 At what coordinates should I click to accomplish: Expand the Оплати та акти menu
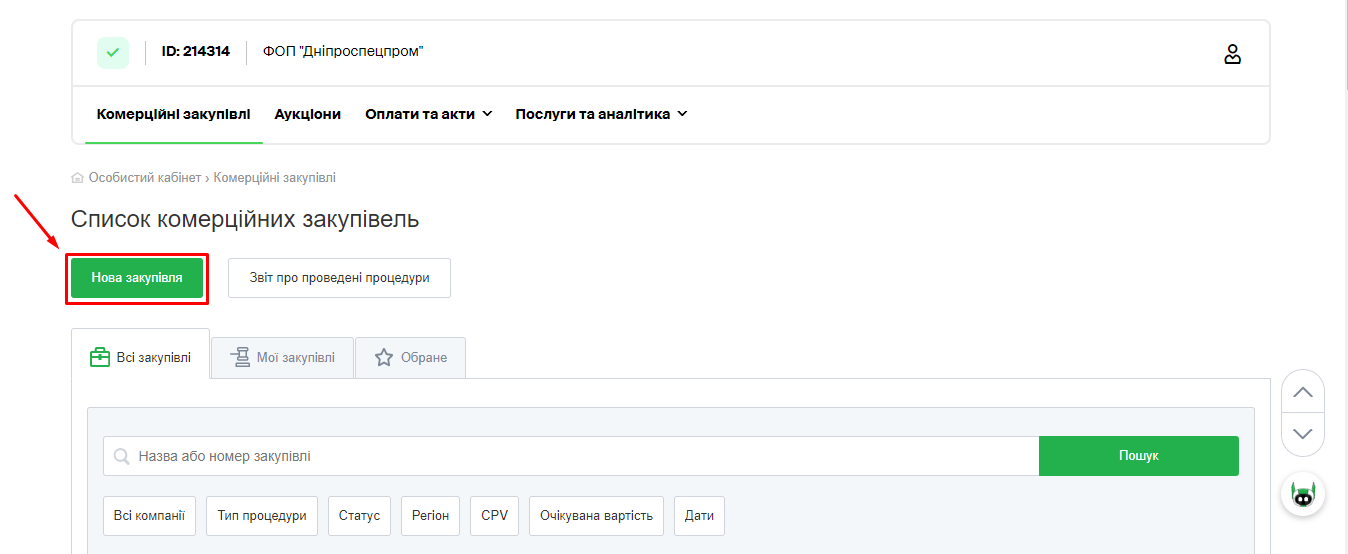point(428,114)
